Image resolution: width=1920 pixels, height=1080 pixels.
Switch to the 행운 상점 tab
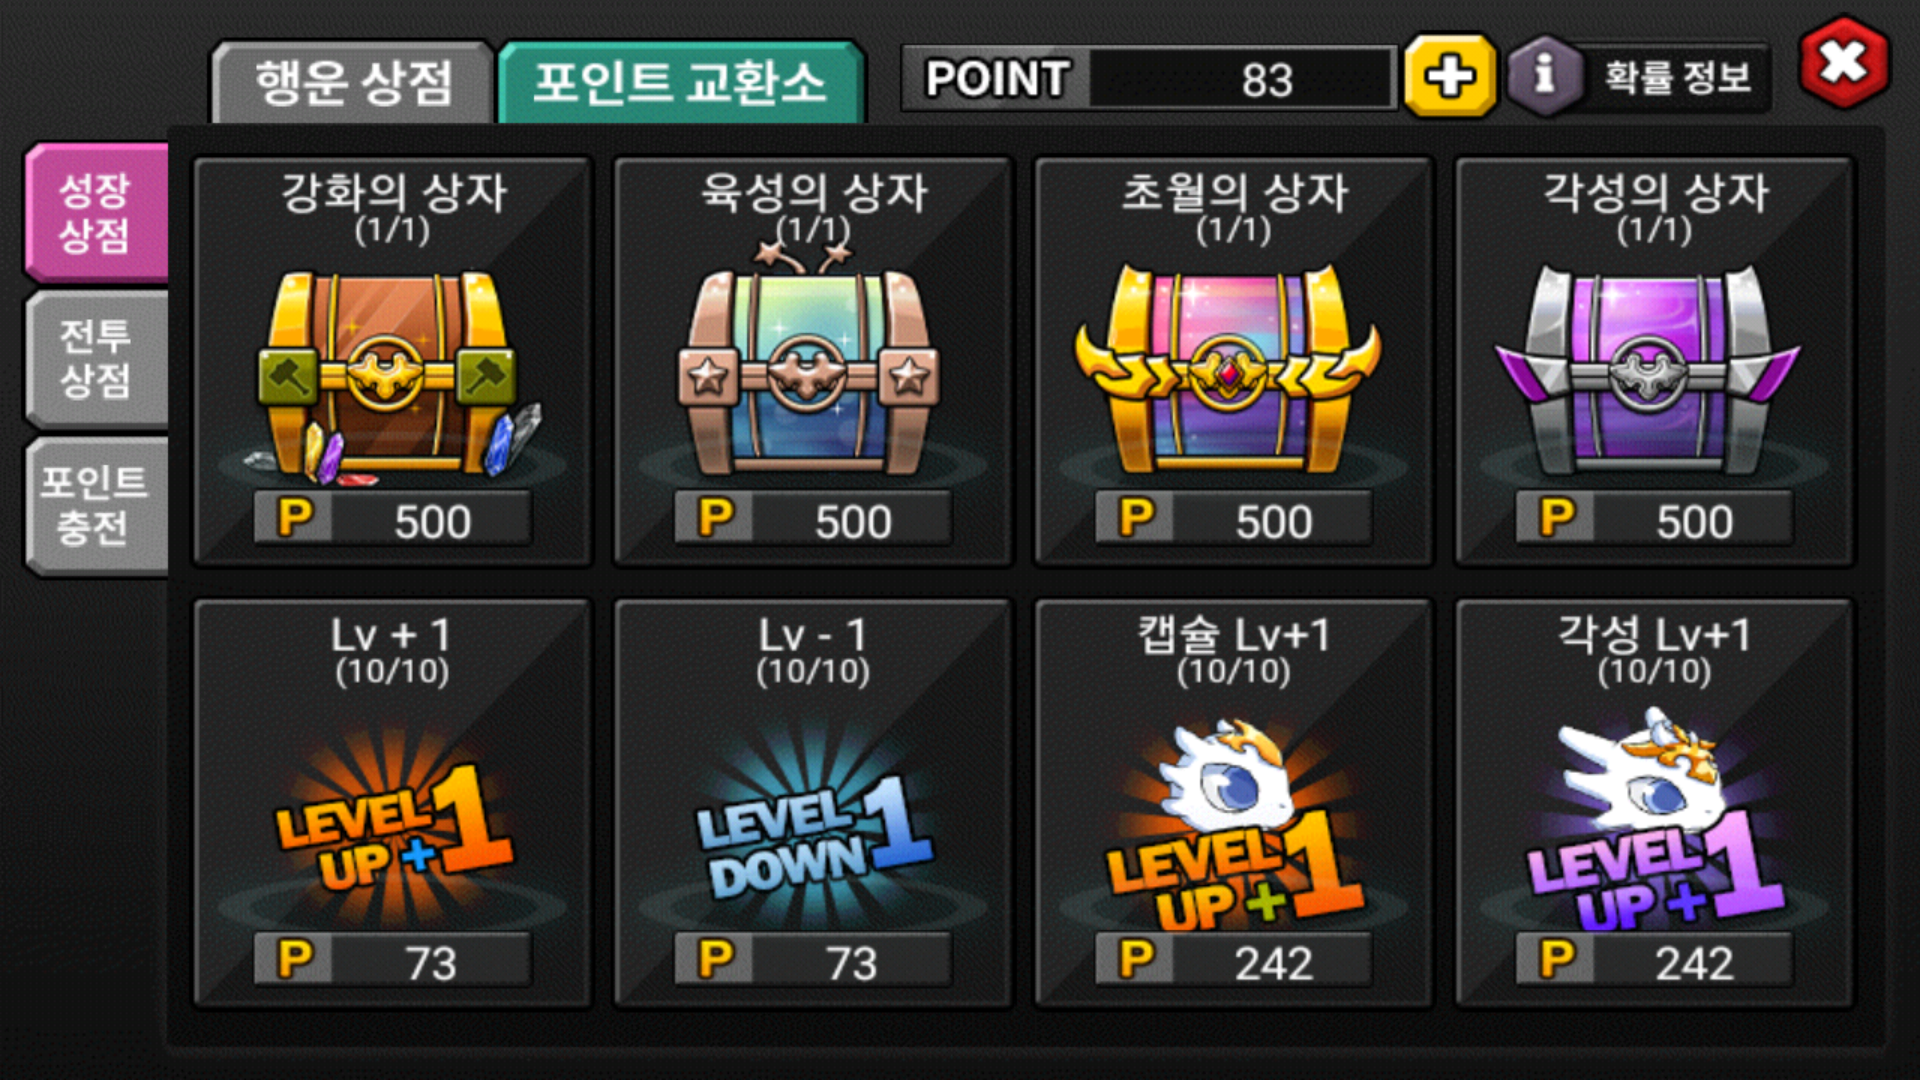pos(353,82)
